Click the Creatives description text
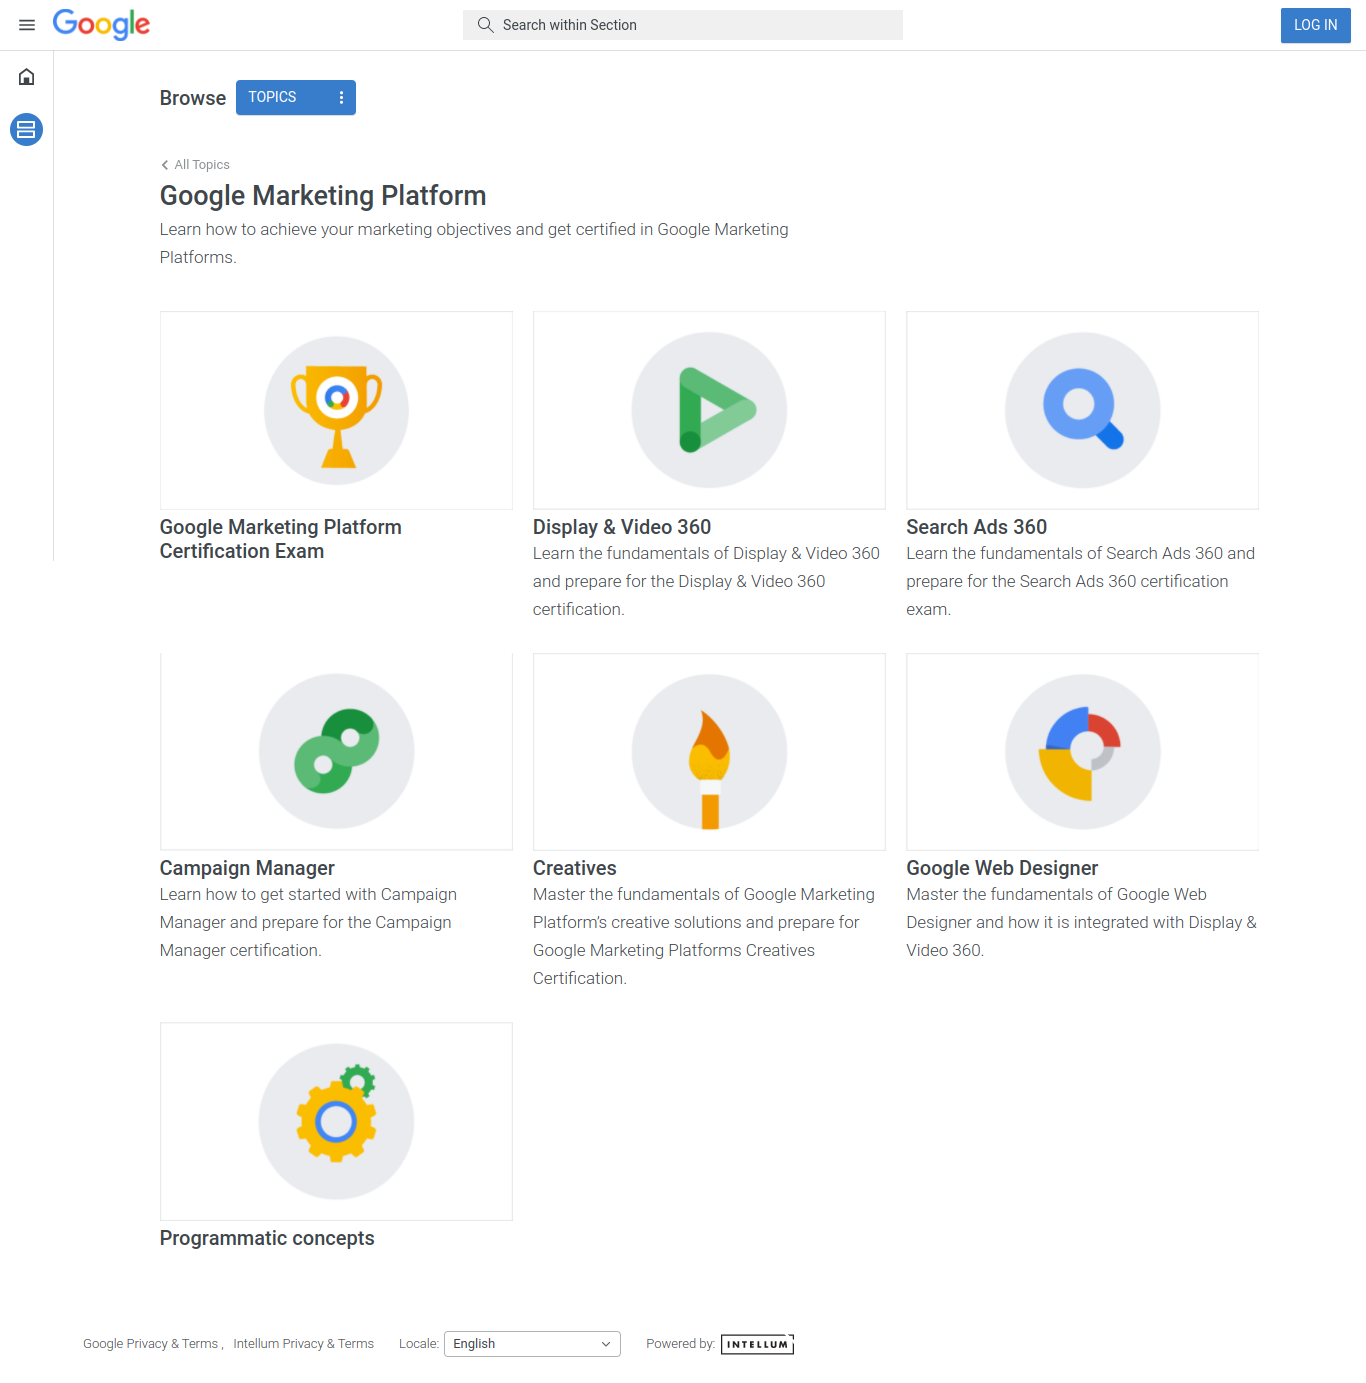The width and height of the screenshot is (1366, 1383). (x=704, y=936)
